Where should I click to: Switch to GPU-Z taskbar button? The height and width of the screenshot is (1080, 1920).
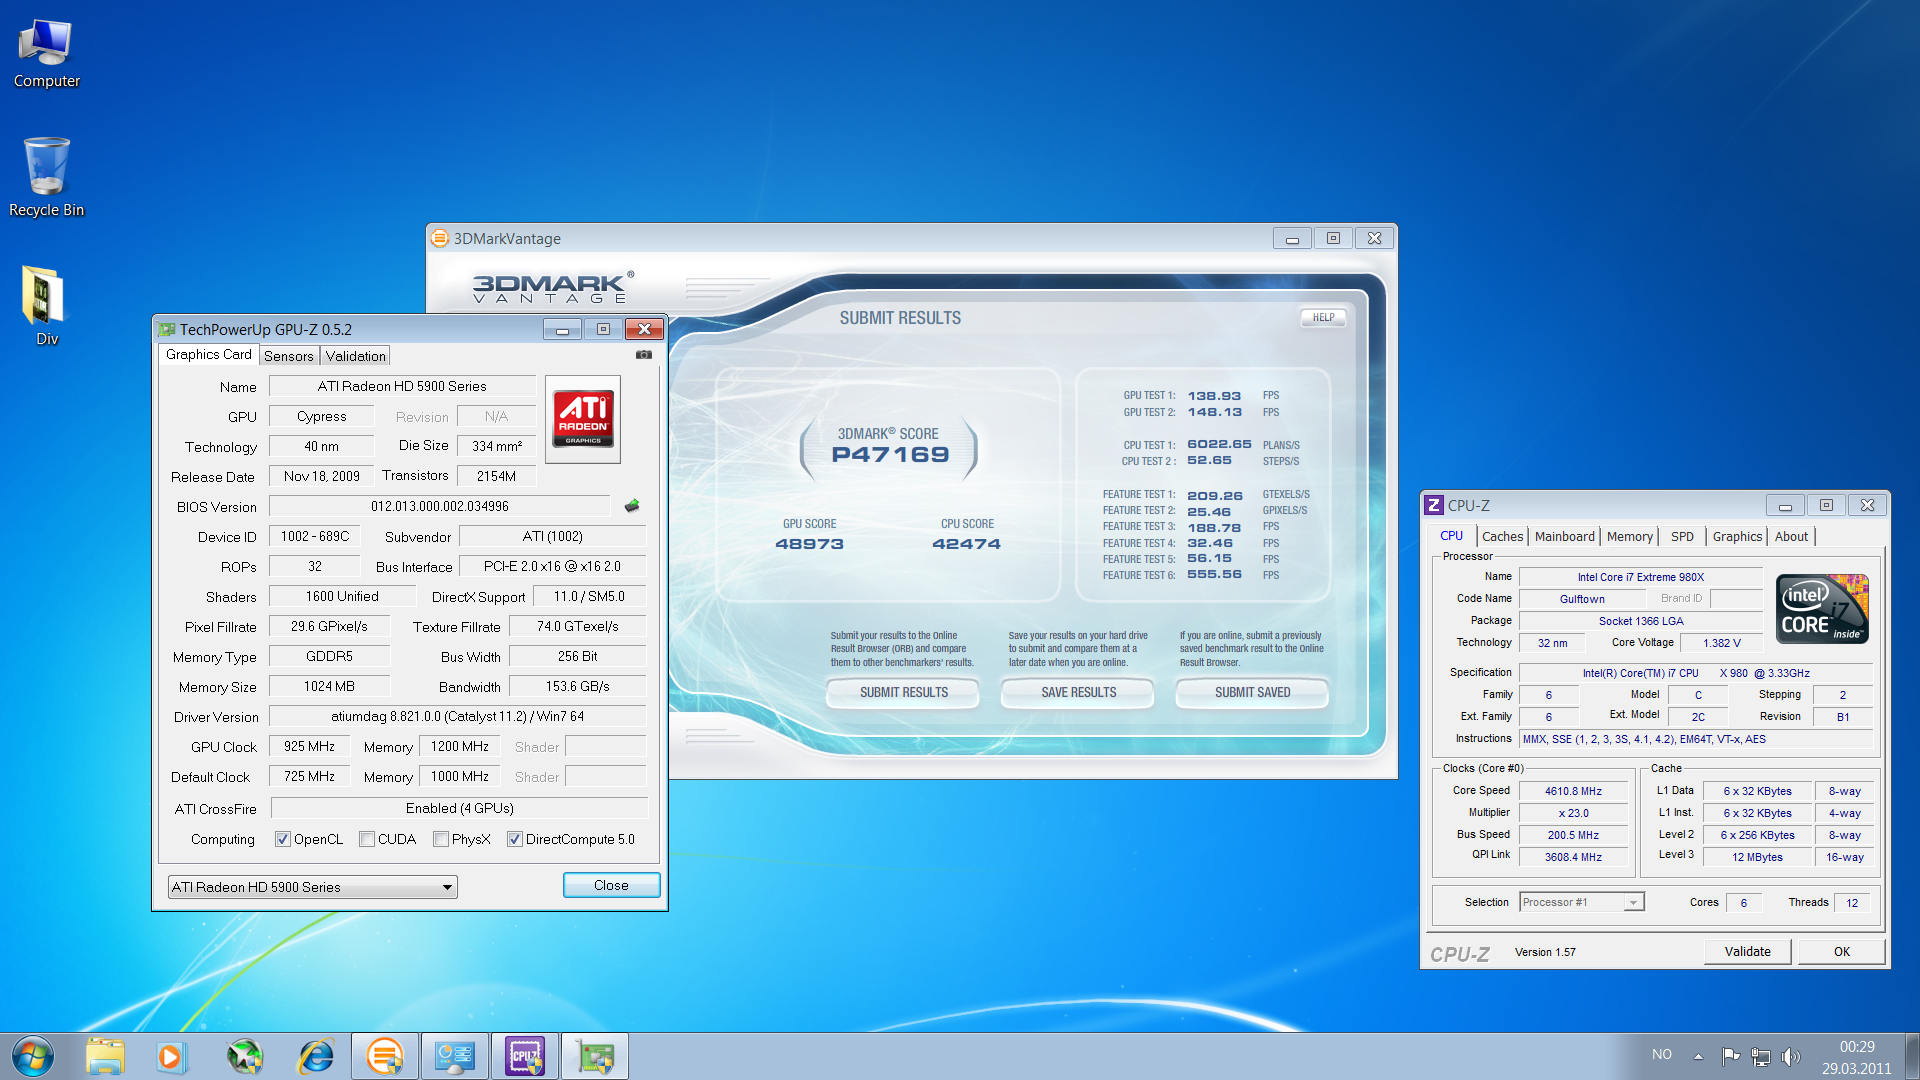595,1056
